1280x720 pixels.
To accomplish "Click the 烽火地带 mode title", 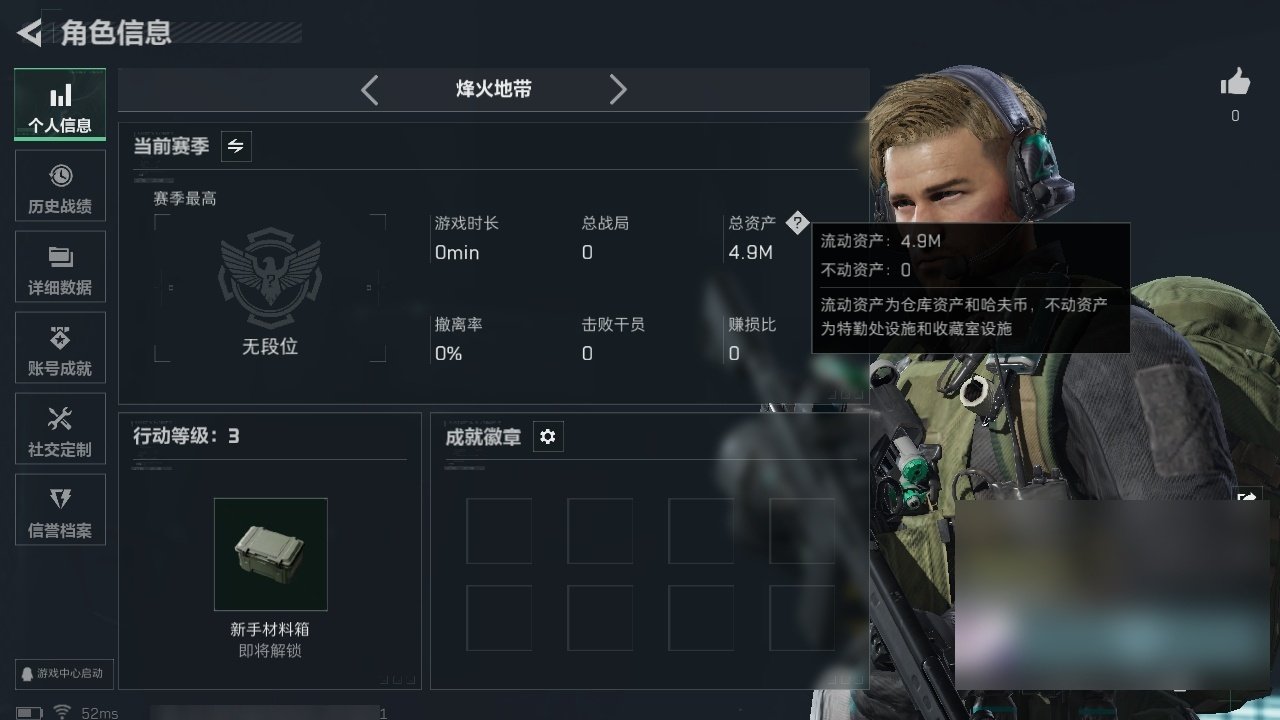I will point(494,89).
